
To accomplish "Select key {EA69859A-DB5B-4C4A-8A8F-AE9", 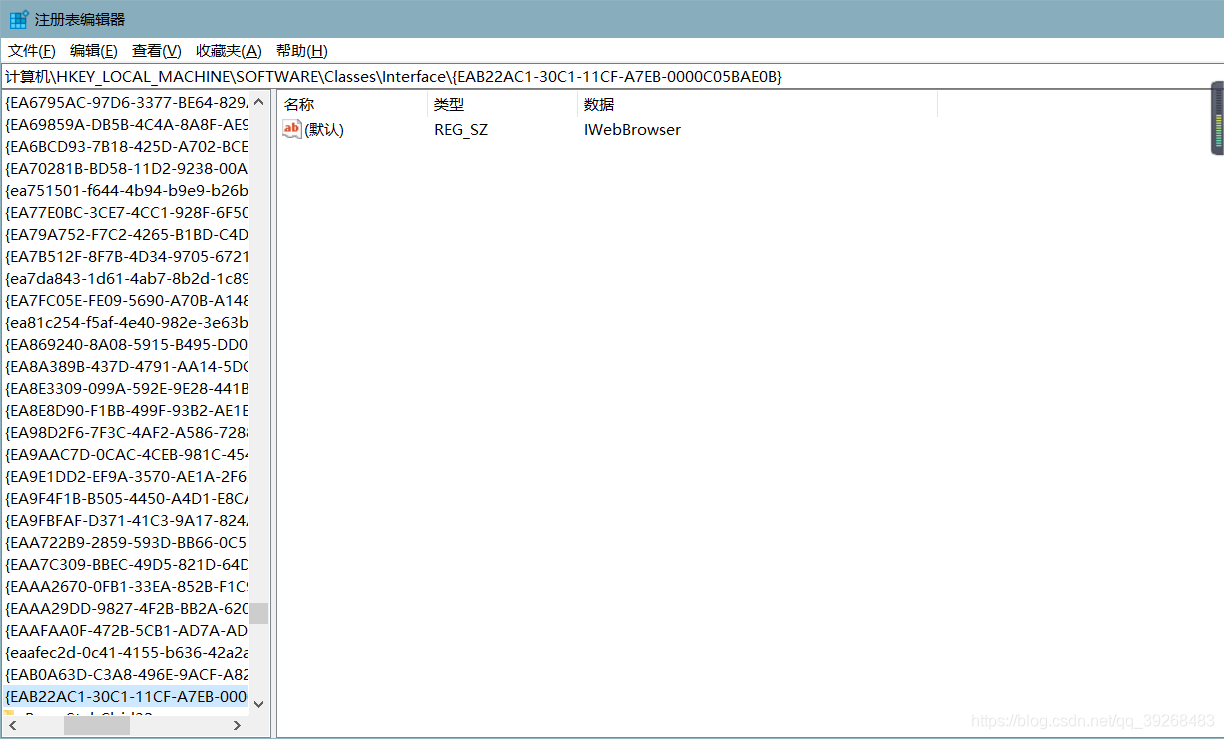I will point(126,124).
